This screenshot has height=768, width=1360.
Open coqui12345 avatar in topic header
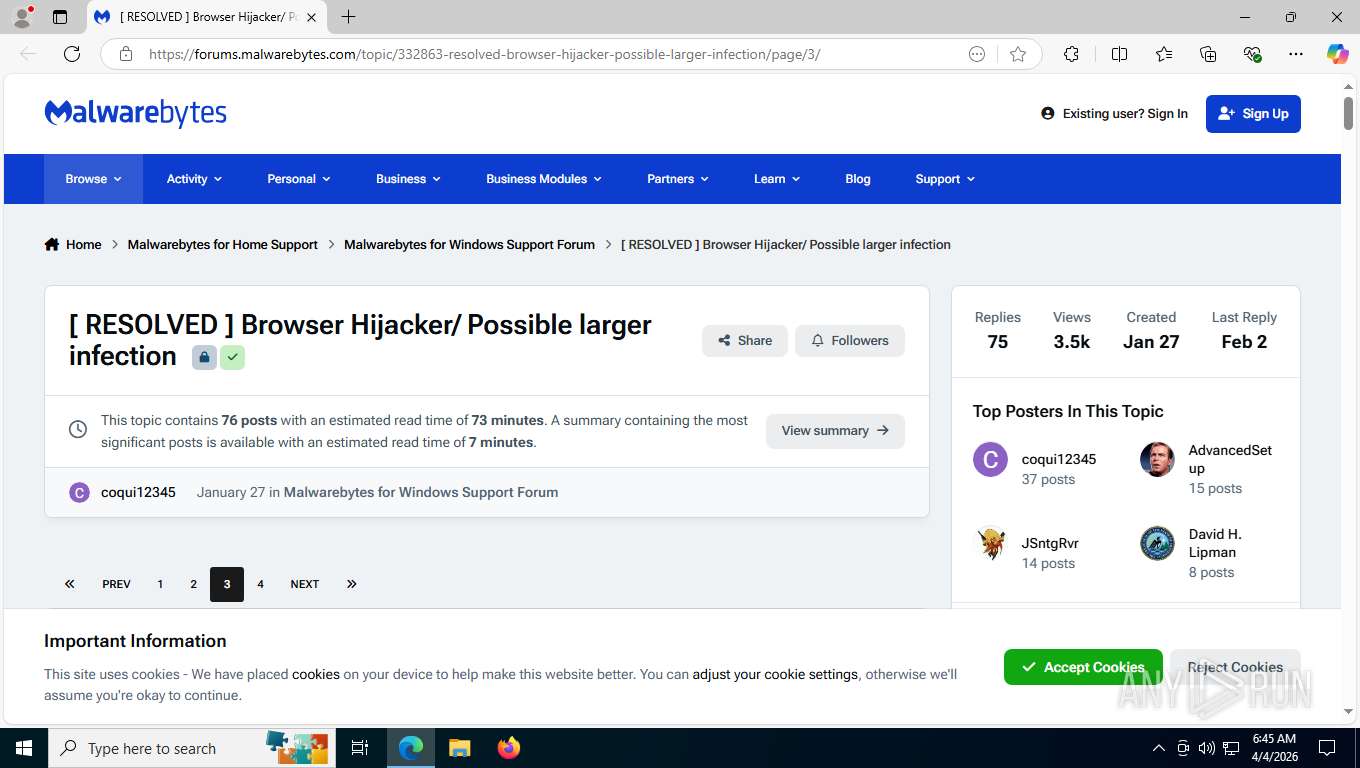click(79, 492)
